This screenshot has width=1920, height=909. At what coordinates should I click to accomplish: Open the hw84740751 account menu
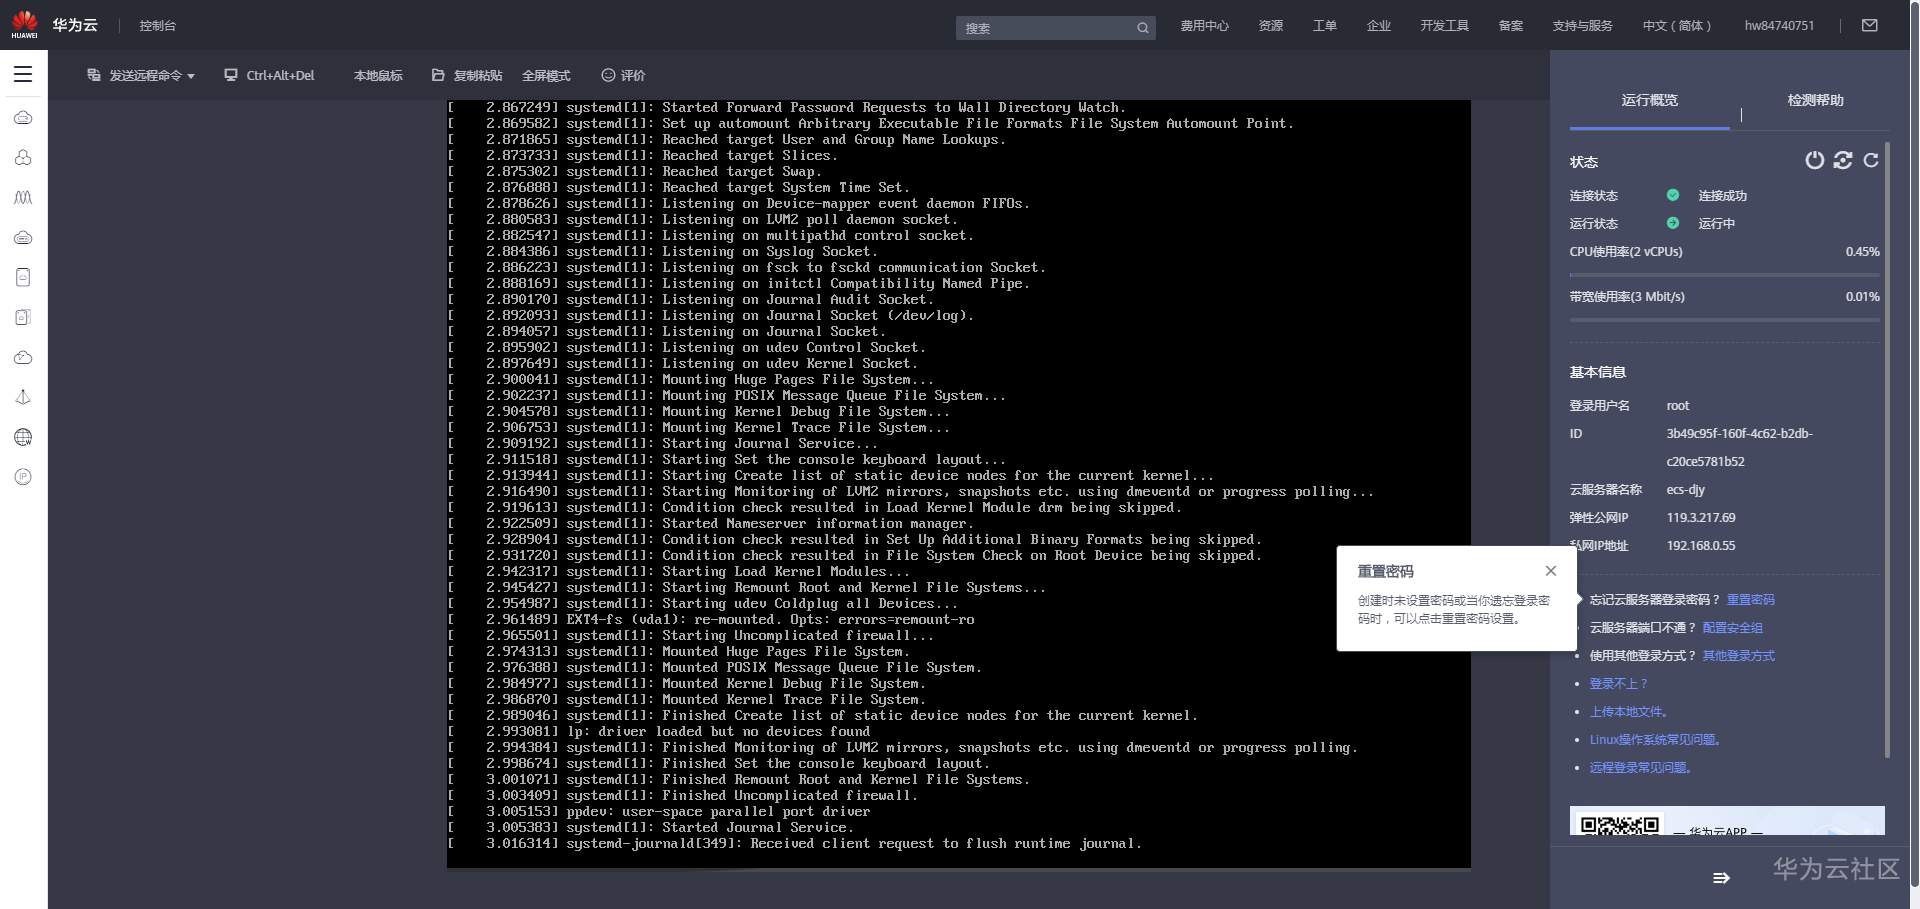point(1779,26)
